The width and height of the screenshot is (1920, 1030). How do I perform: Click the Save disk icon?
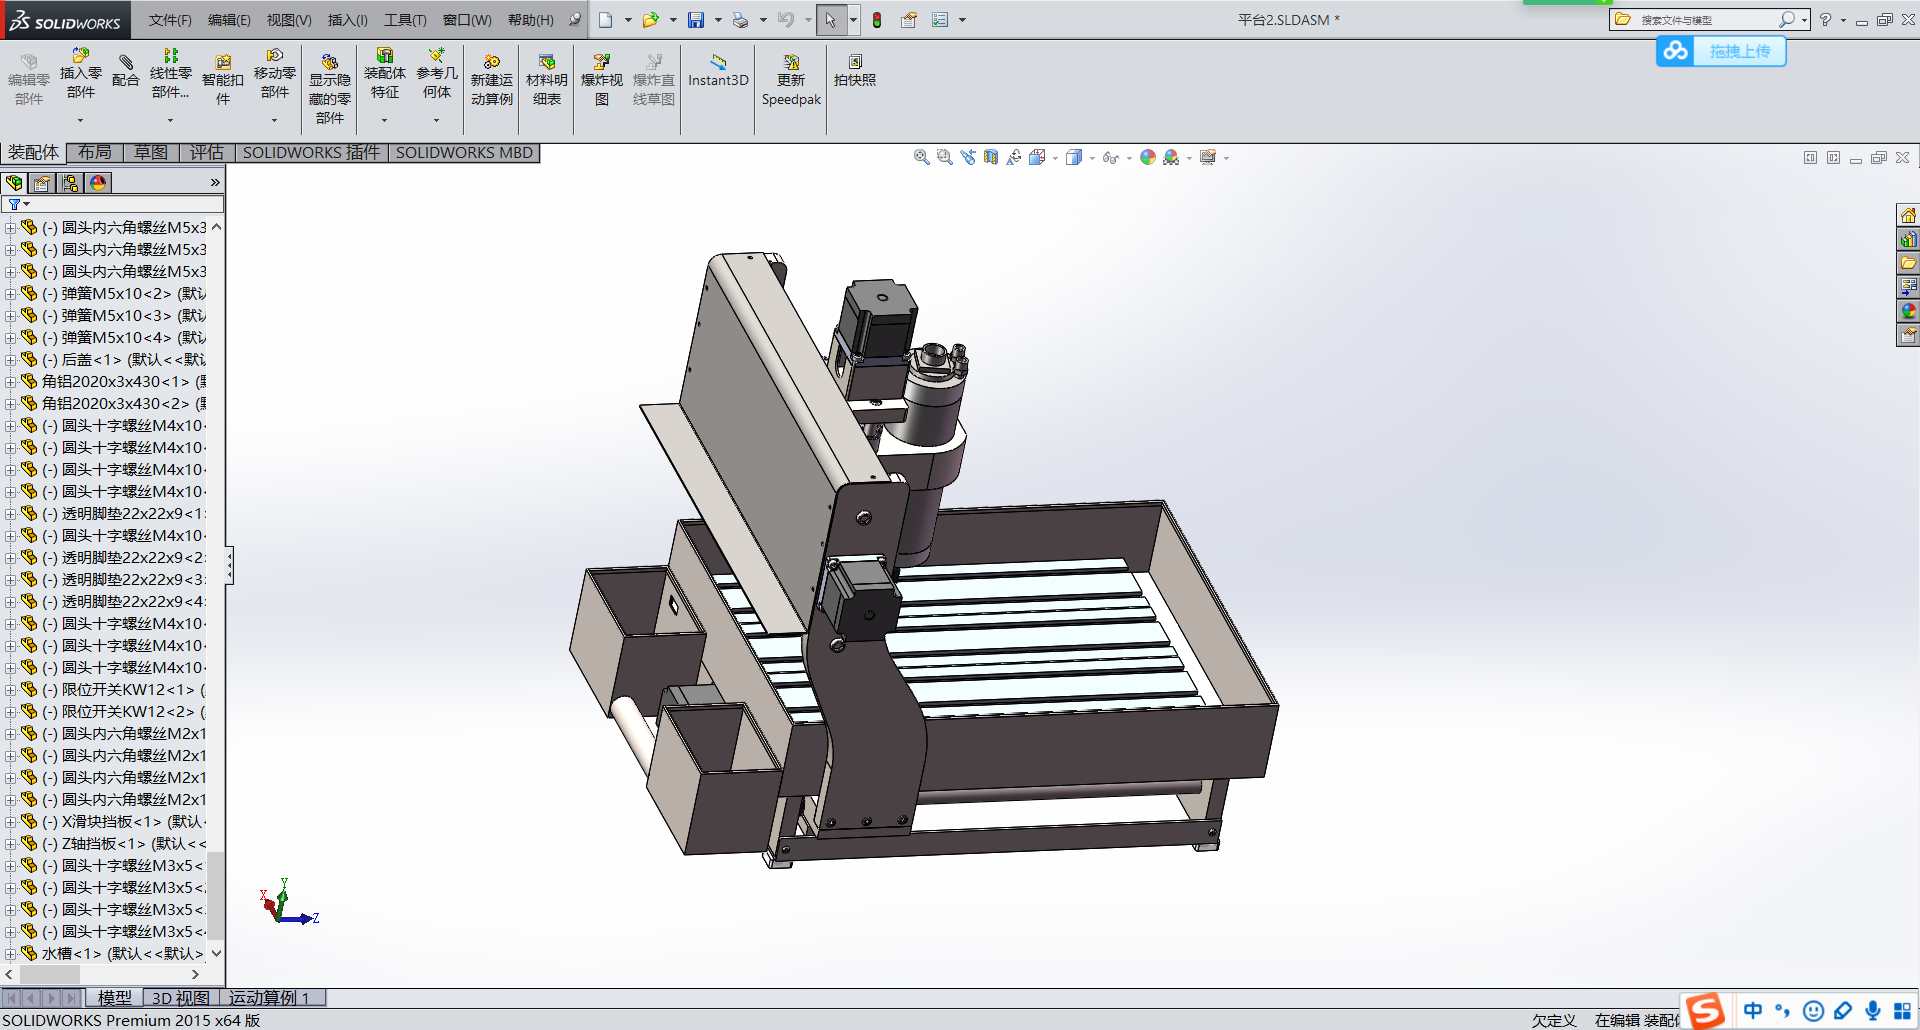696,20
